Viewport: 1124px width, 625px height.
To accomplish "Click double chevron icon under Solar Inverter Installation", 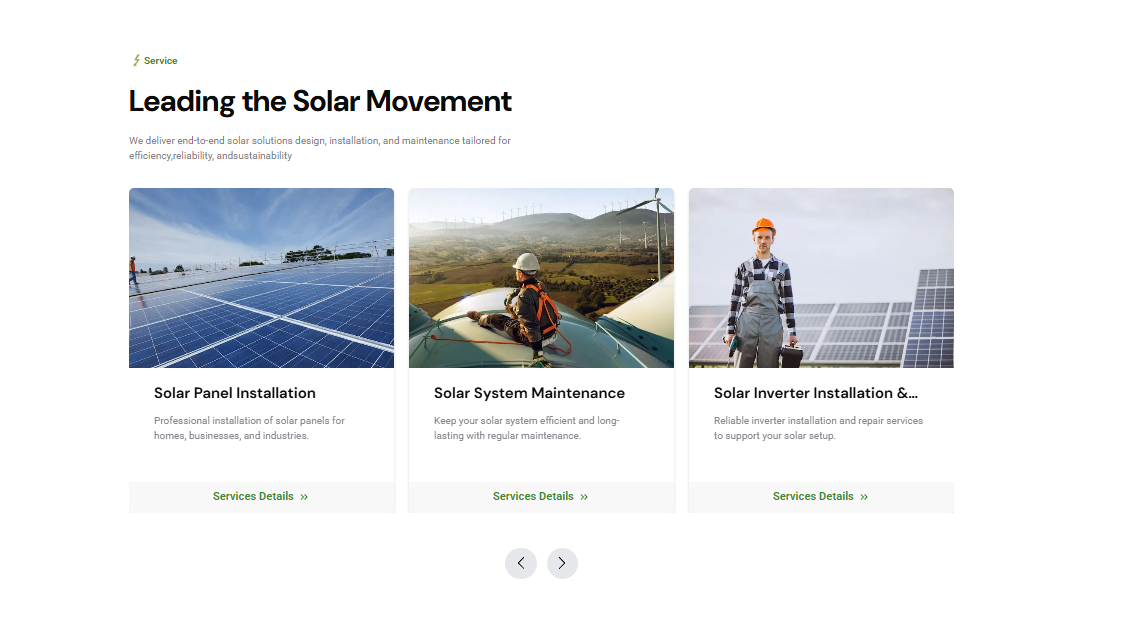I will (x=864, y=497).
